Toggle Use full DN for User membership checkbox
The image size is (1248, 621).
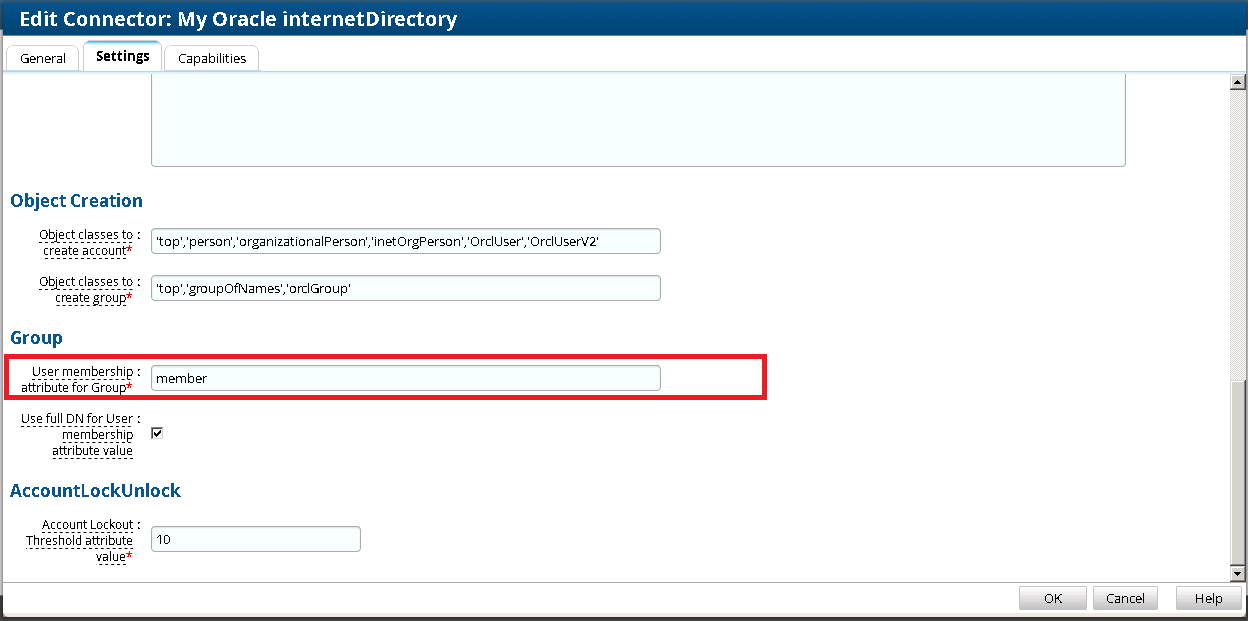tap(157, 433)
